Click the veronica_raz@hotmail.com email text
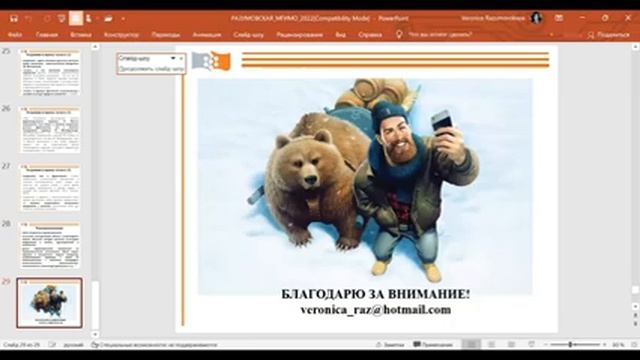This screenshot has width=640, height=360. pyautogui.click(x=376, y=310)
